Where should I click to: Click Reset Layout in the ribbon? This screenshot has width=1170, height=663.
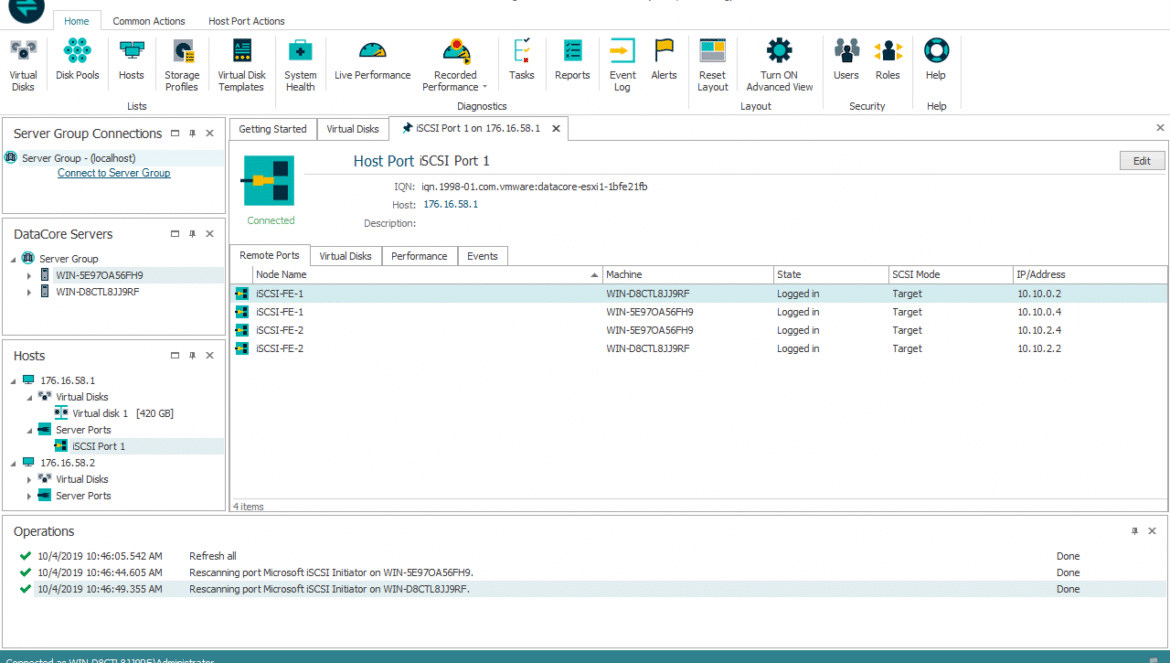tap(713, 65)
